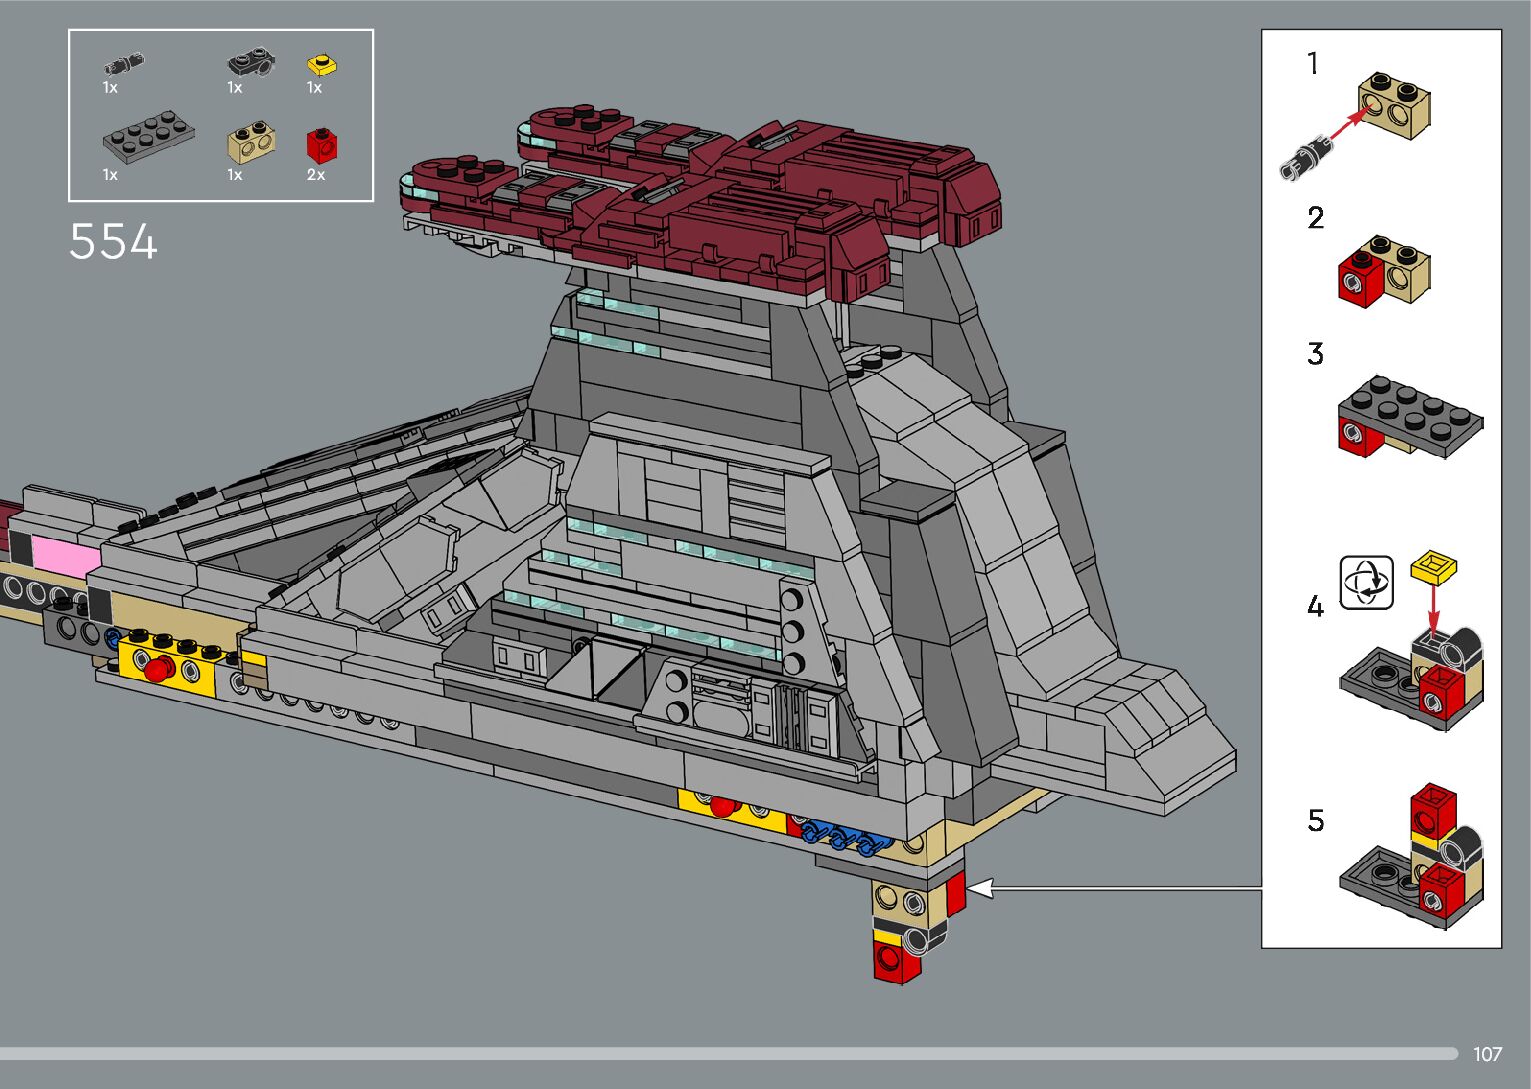The height and width of the screenshot is (1089, 1531).
Task: Click the step number 554
Action: tap(113, 242)
